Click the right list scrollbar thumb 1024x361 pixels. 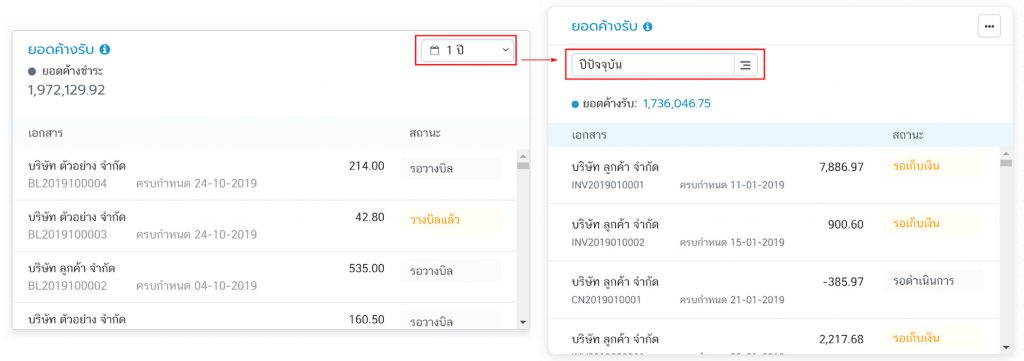click(1006, 162)
